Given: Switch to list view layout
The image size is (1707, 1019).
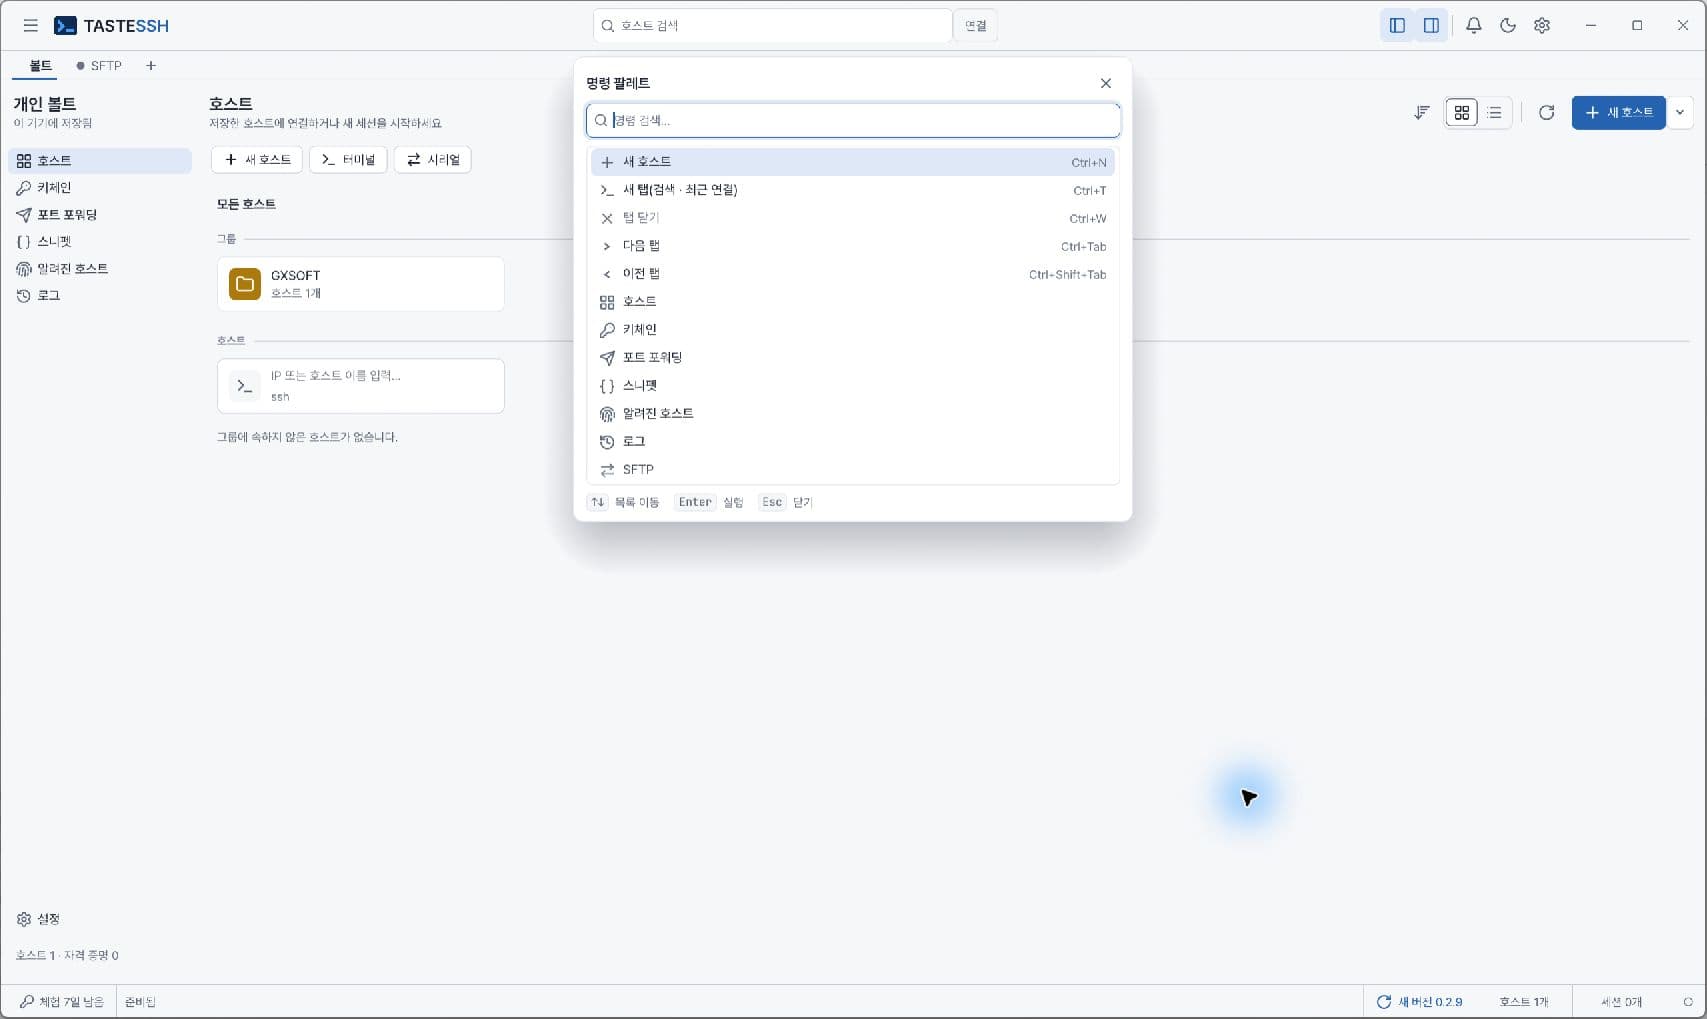Looking at the screenshot, I should click(x=1494, y=113).
